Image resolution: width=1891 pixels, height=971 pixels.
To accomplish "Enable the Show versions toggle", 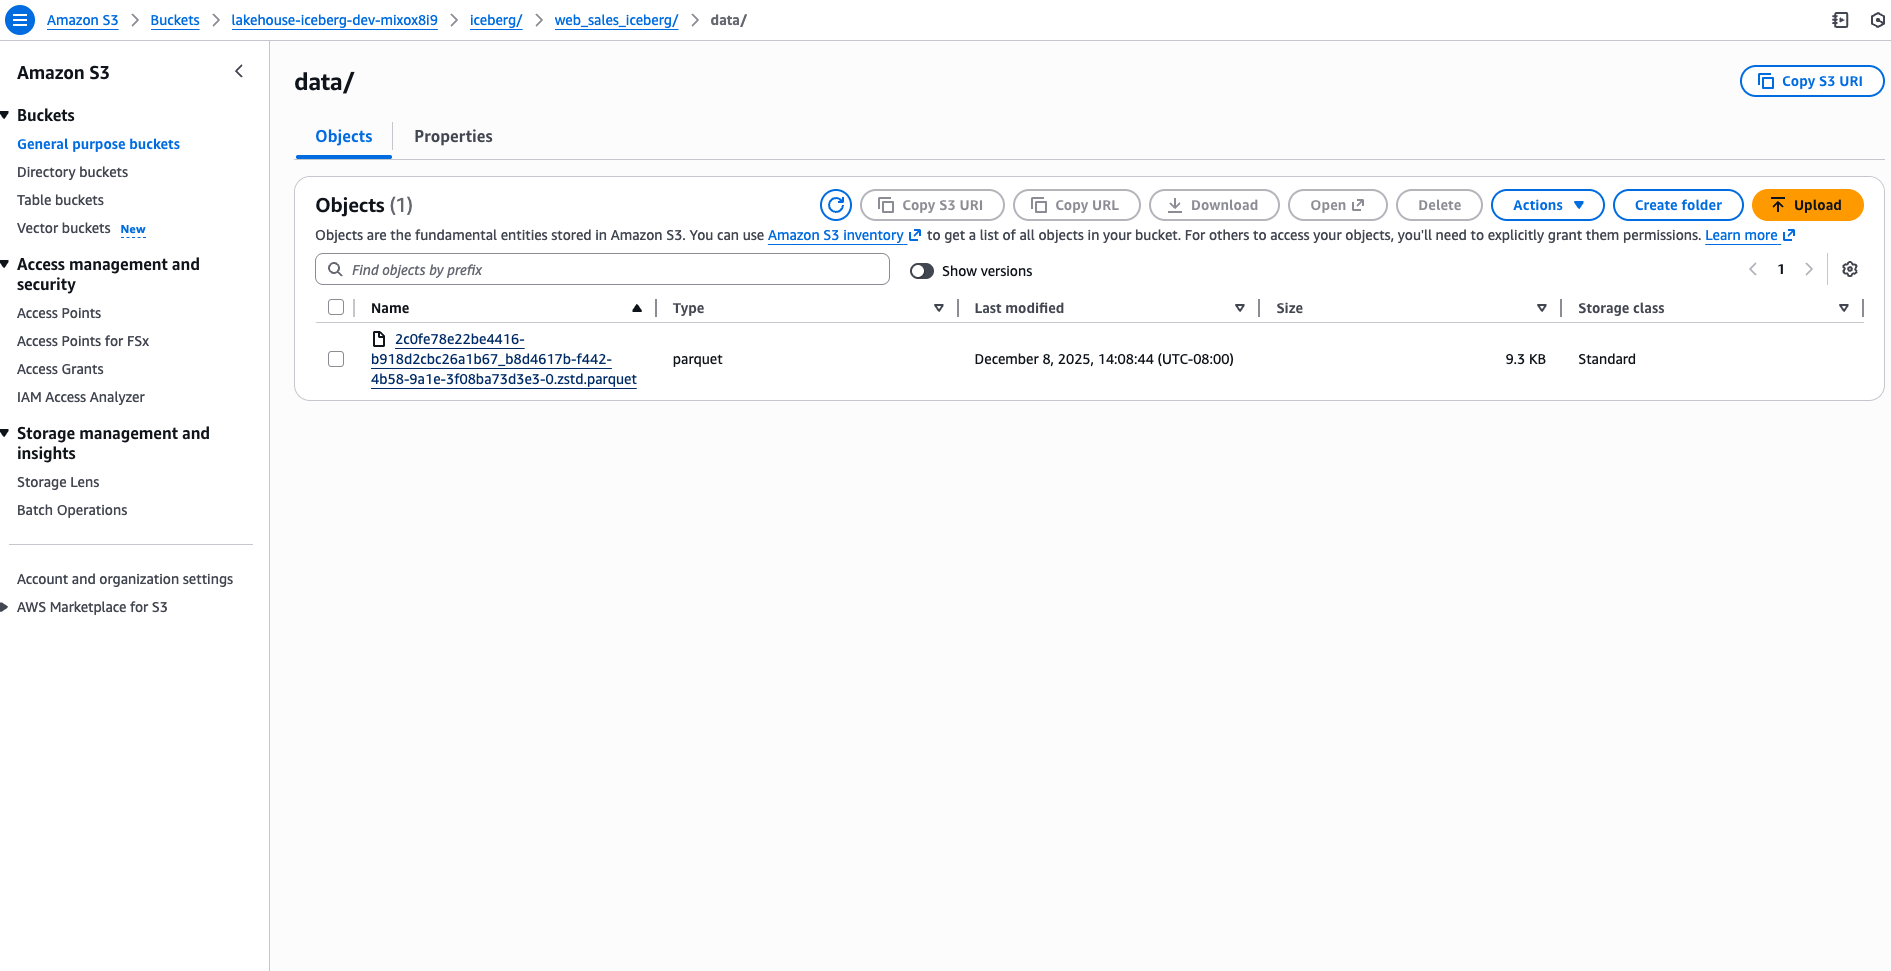I will 921,271.
